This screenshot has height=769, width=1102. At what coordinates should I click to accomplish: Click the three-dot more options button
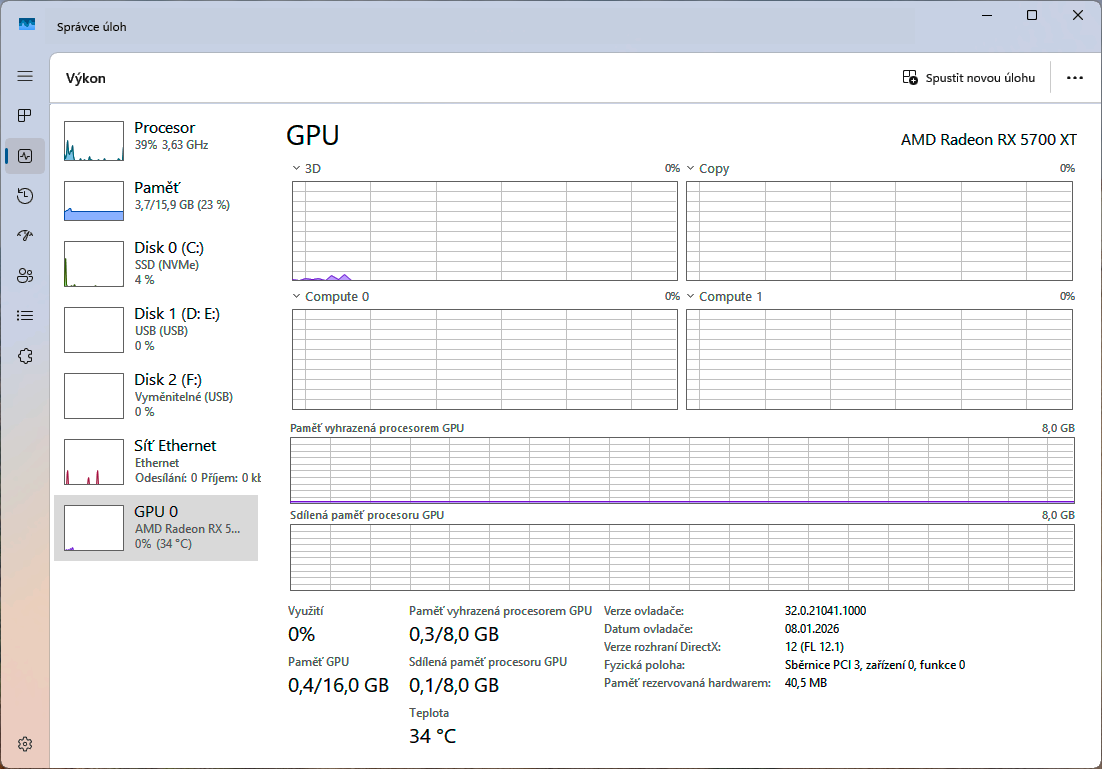[x=1075, y=78]
